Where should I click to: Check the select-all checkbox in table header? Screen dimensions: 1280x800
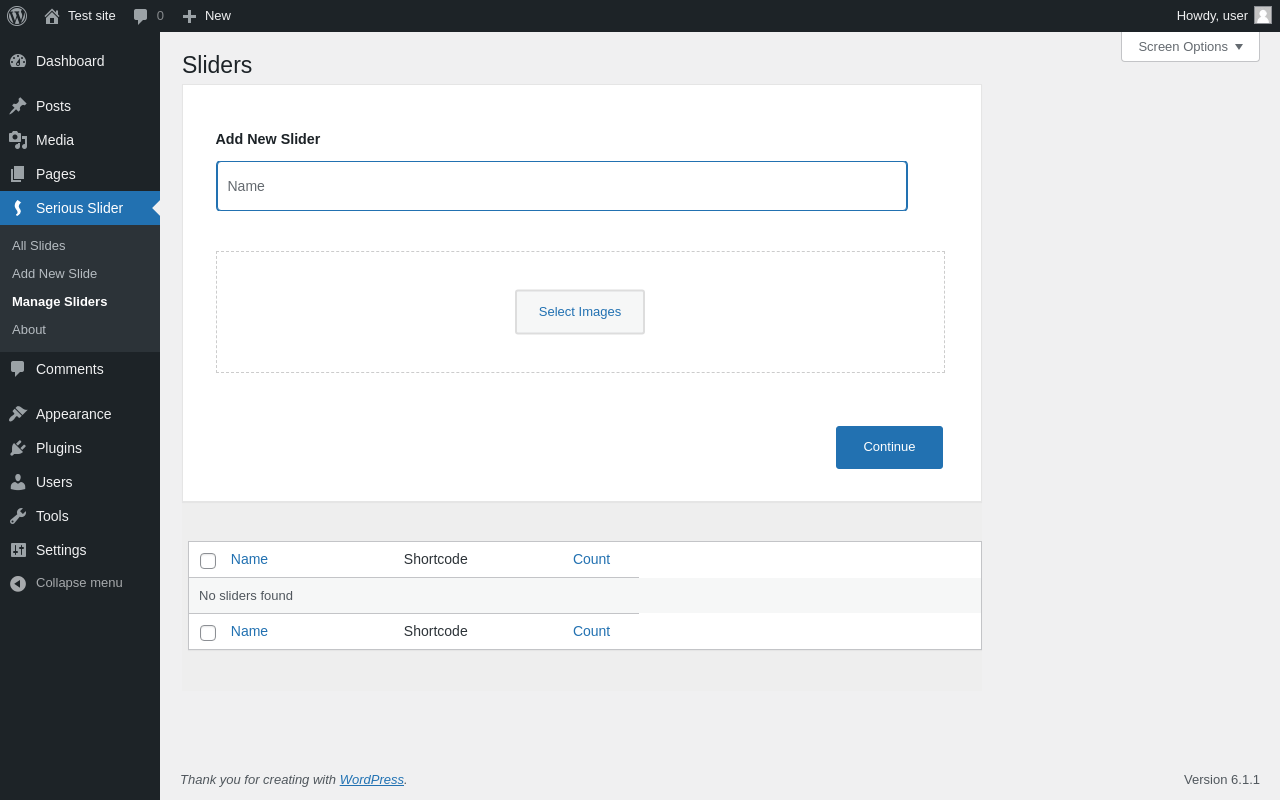tap(208, 561)
